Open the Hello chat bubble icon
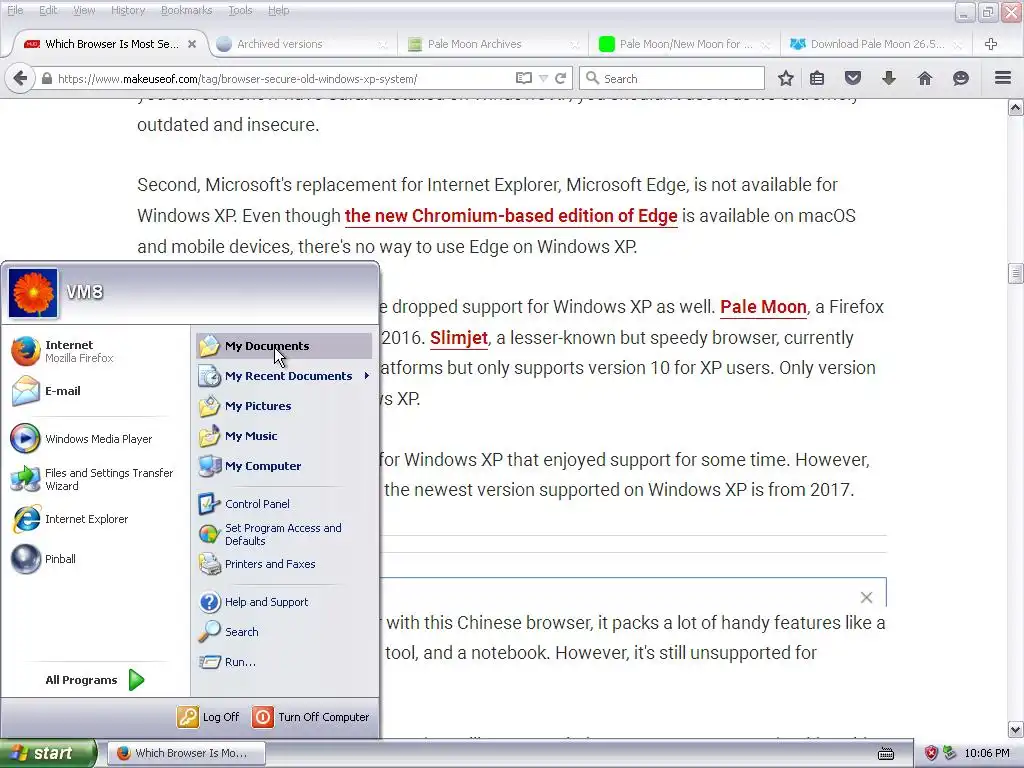The width and height of the screenshot is (1024, 768). [x=961, y=78]
